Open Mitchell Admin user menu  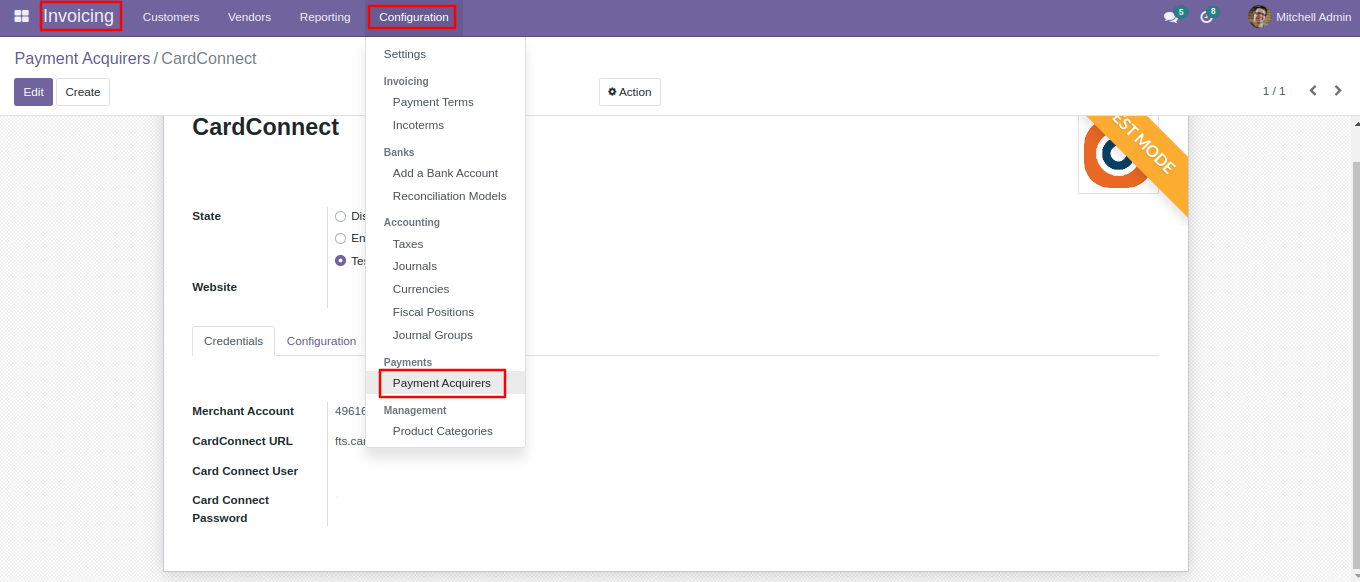[x=1300, y=17]
